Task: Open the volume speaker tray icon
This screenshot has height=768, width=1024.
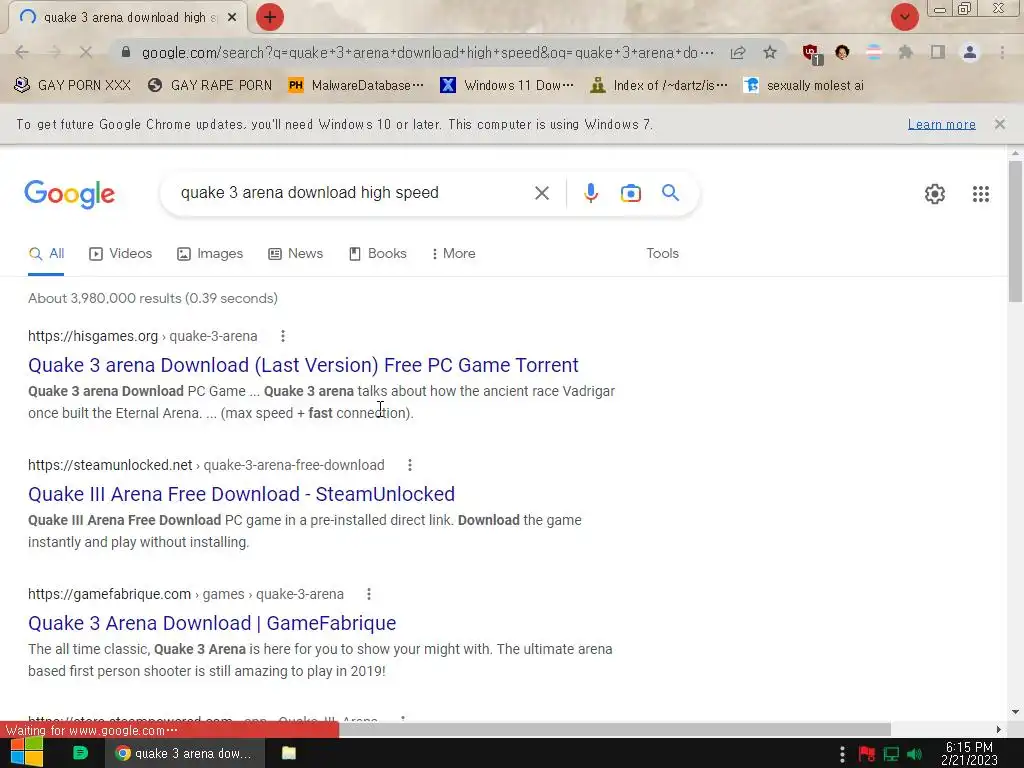Action: click(914, 754)
